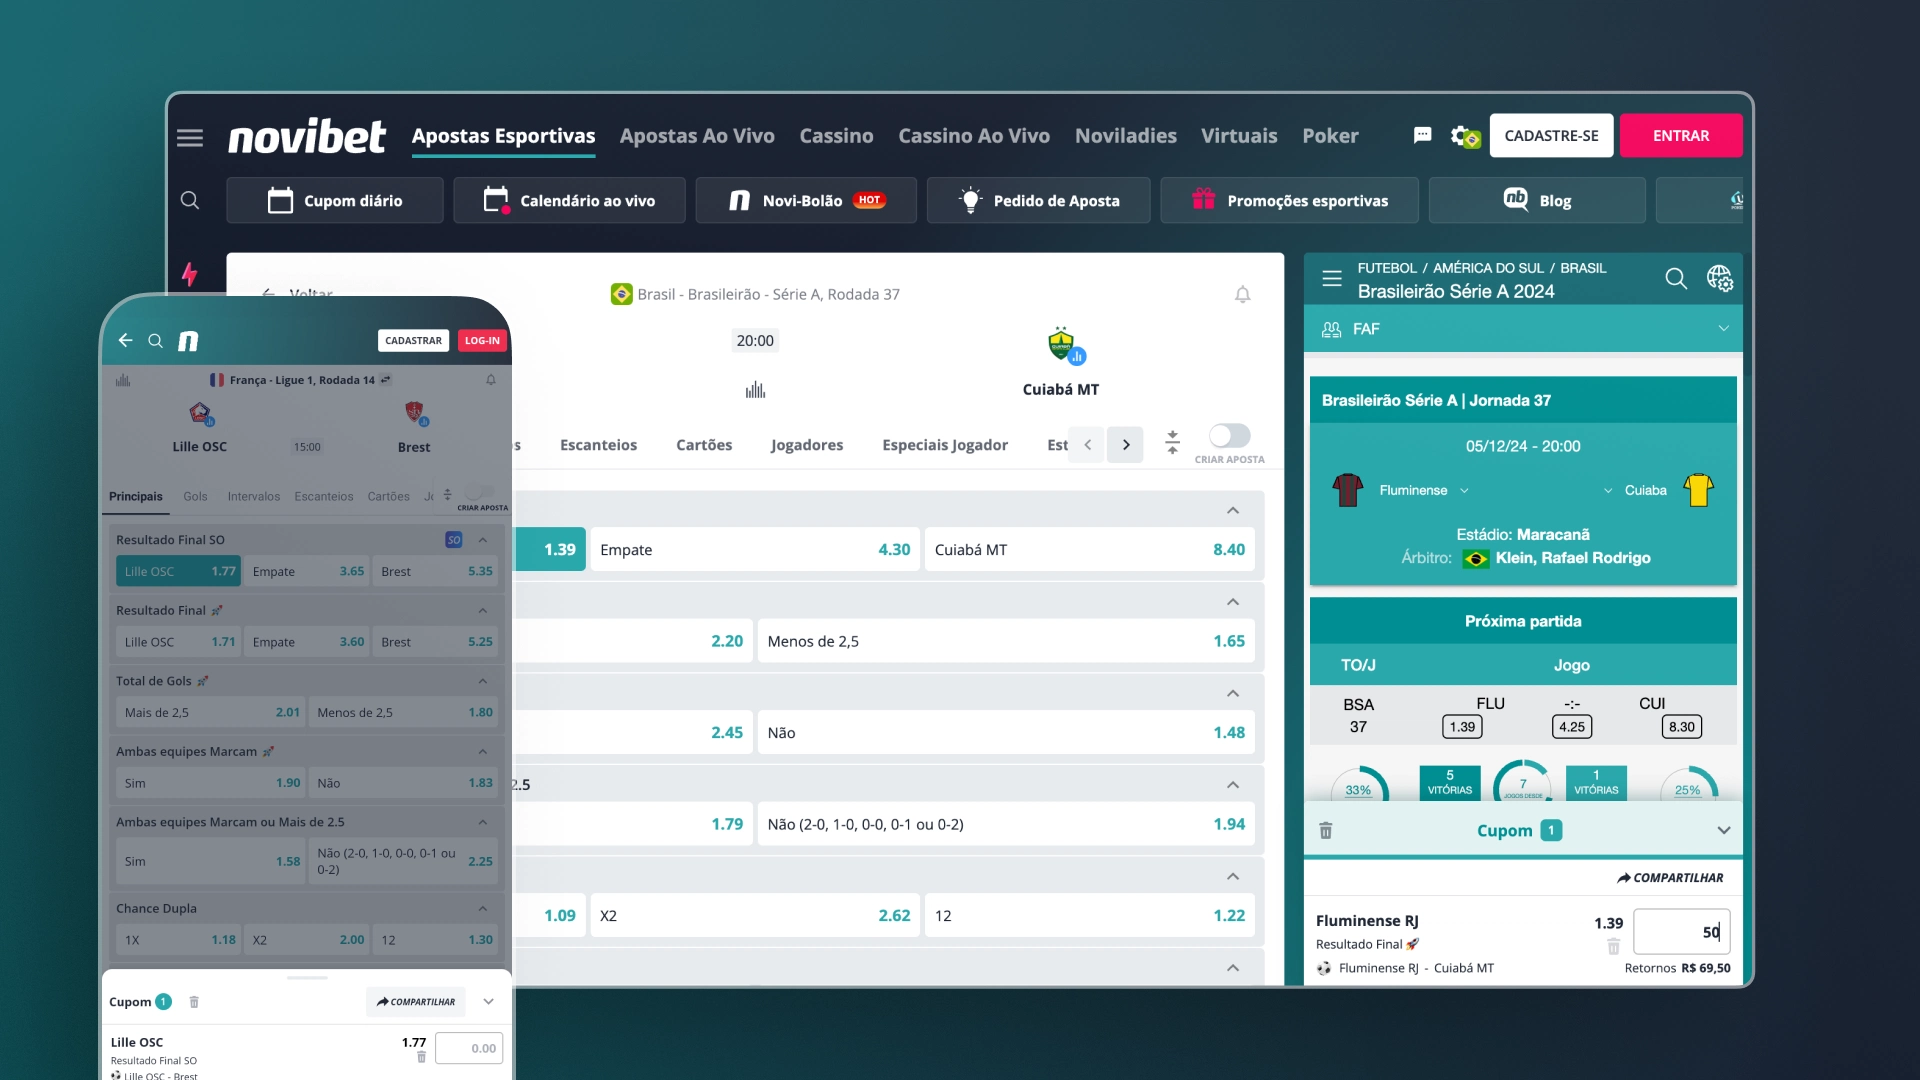Select Cuiabá MT 8.40 odds
1920x1080 pixels.
(1089, 550)
